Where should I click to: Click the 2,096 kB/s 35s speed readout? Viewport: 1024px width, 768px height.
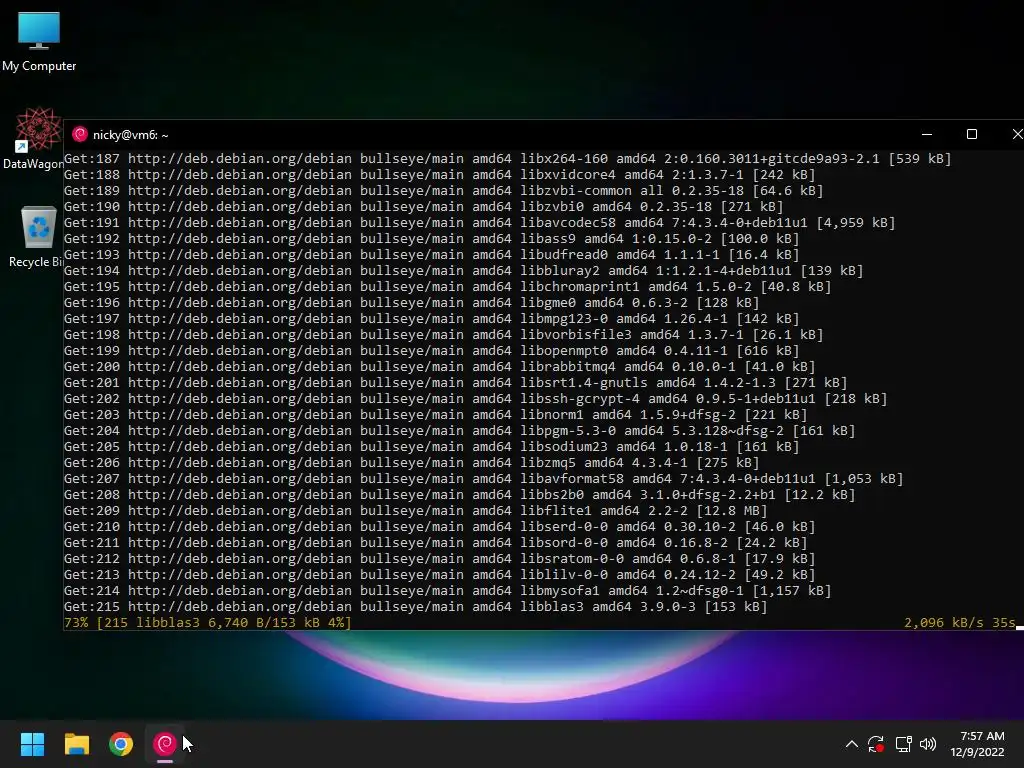point(959,622)
